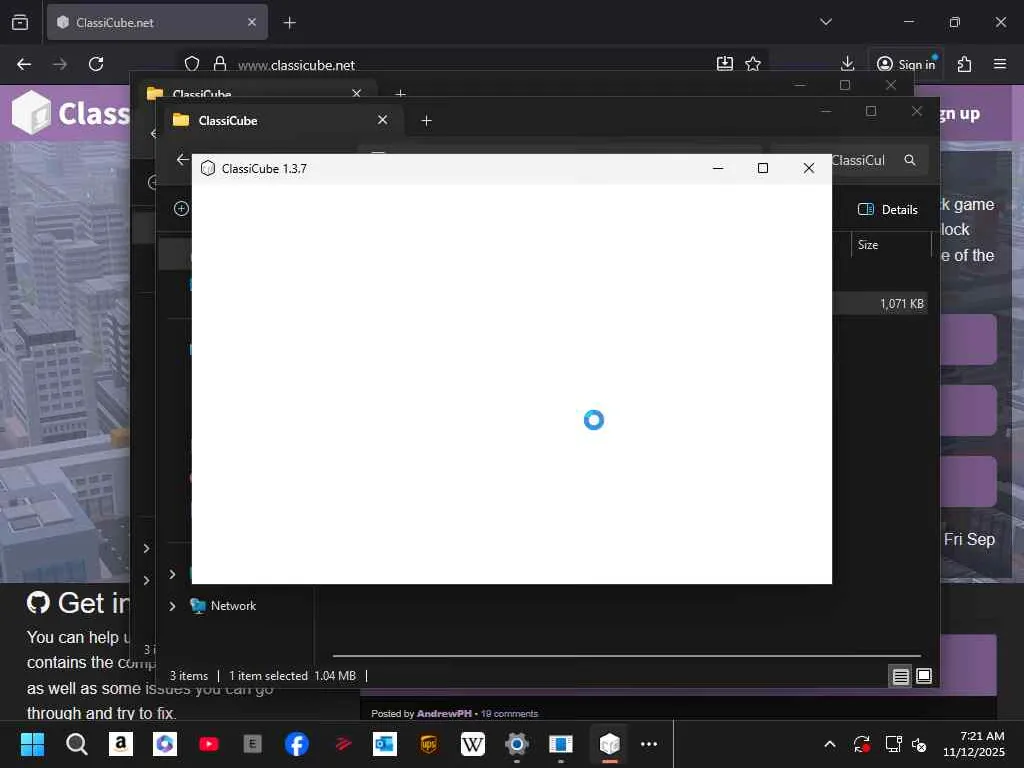Image resolution: width=1024 pixels, height=768 pixels.
Task: Click the browser Sign in button
Action: (905, 64)
